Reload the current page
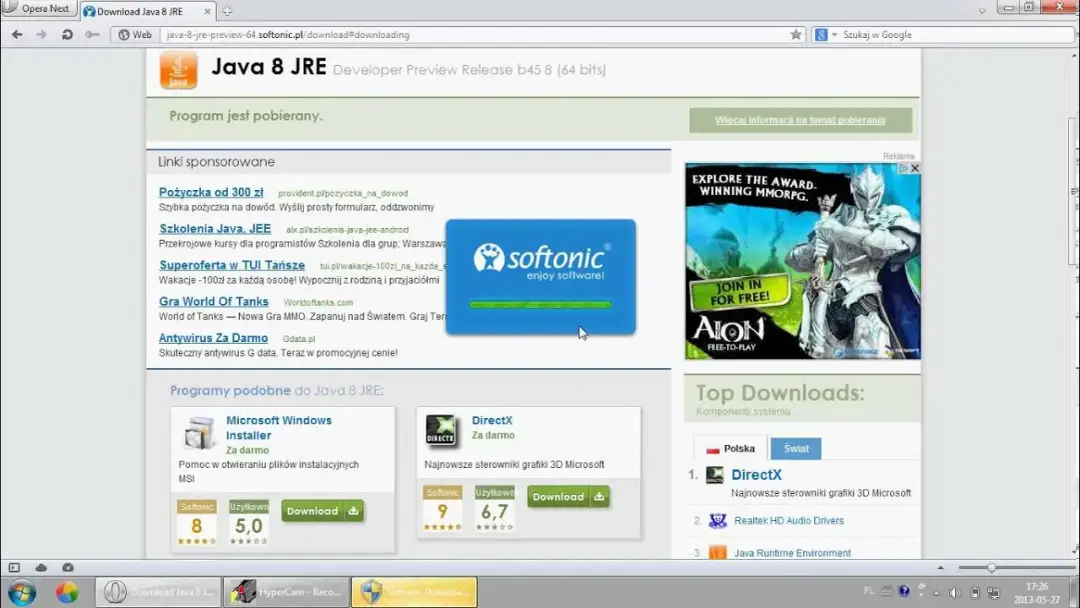The height and width of the screenshot is (608, 1080). click(67, 34)
